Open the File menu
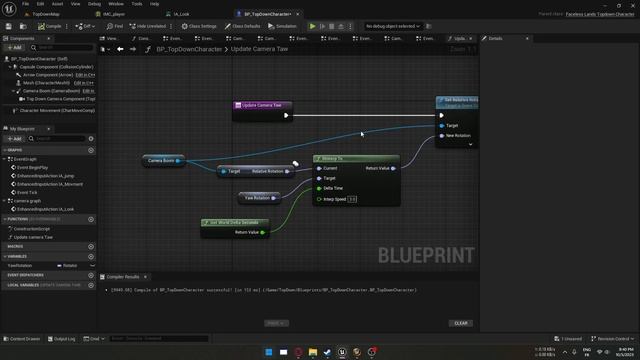This screenshot has width=640, height=360. click(x=25, y=4)
